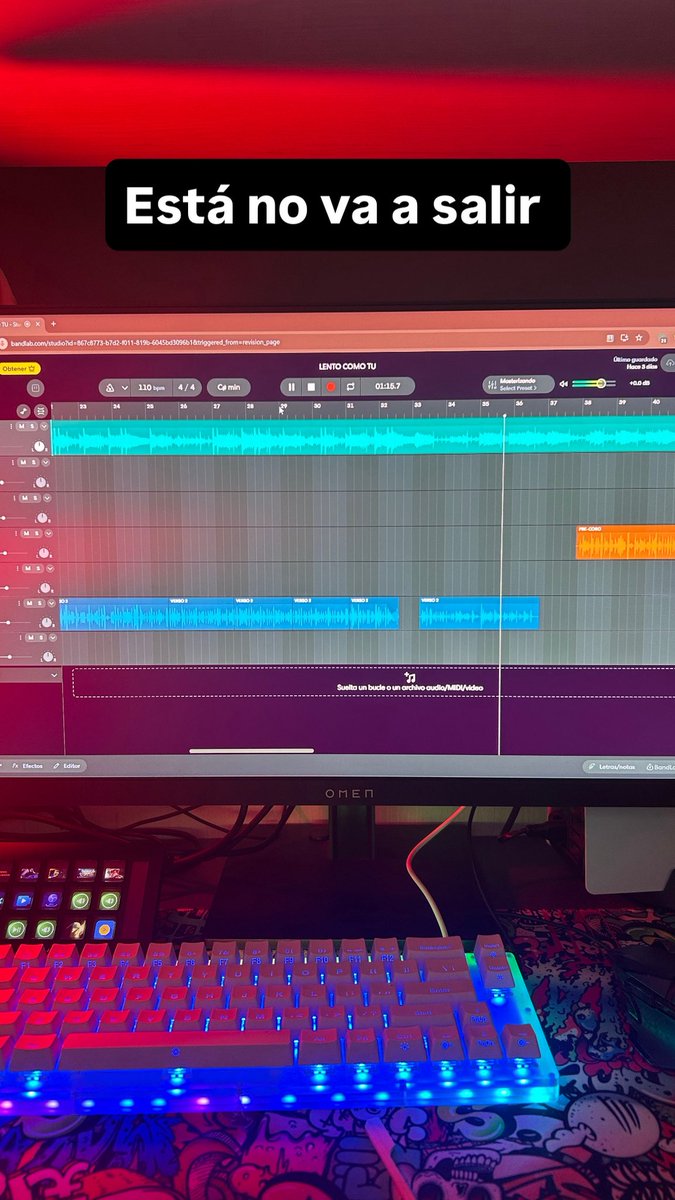Open the Masterizando preset selector
The image size is (675, 1200).
coord(518,384)
